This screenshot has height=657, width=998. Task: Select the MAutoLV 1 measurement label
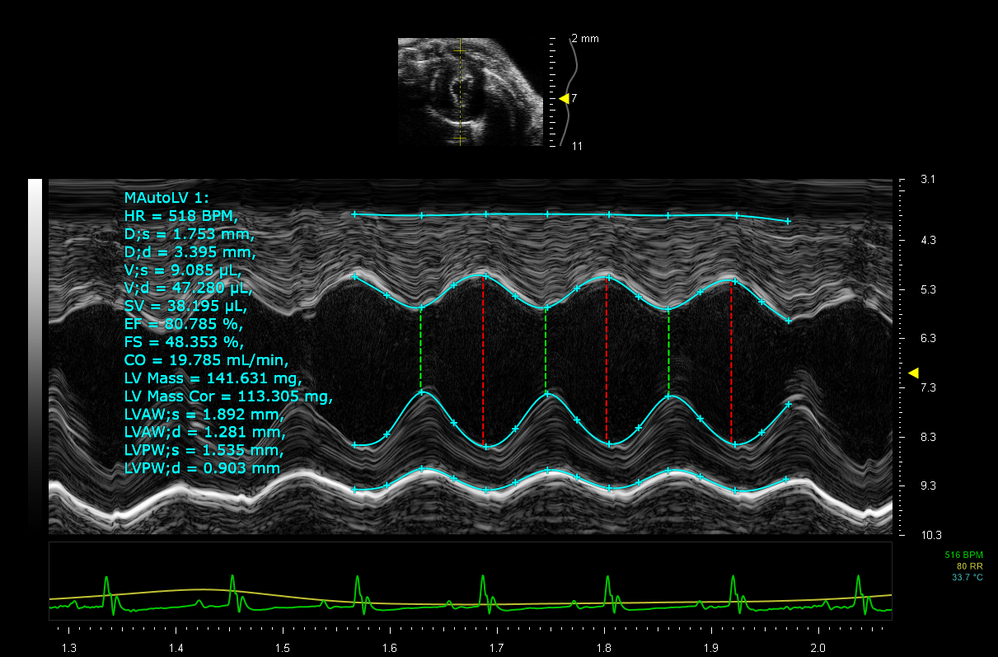click(x=167, y=197)
